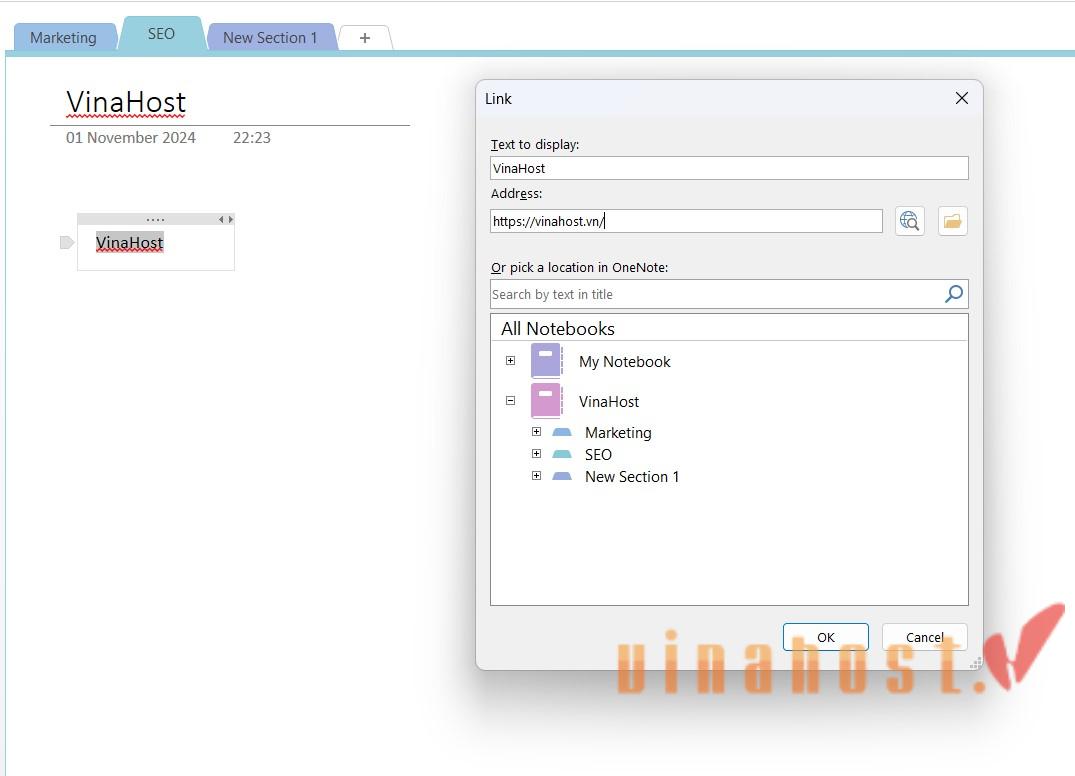1075x776 pixels.
Task: Select SEO in the location tree
Action: coord(599,454)
